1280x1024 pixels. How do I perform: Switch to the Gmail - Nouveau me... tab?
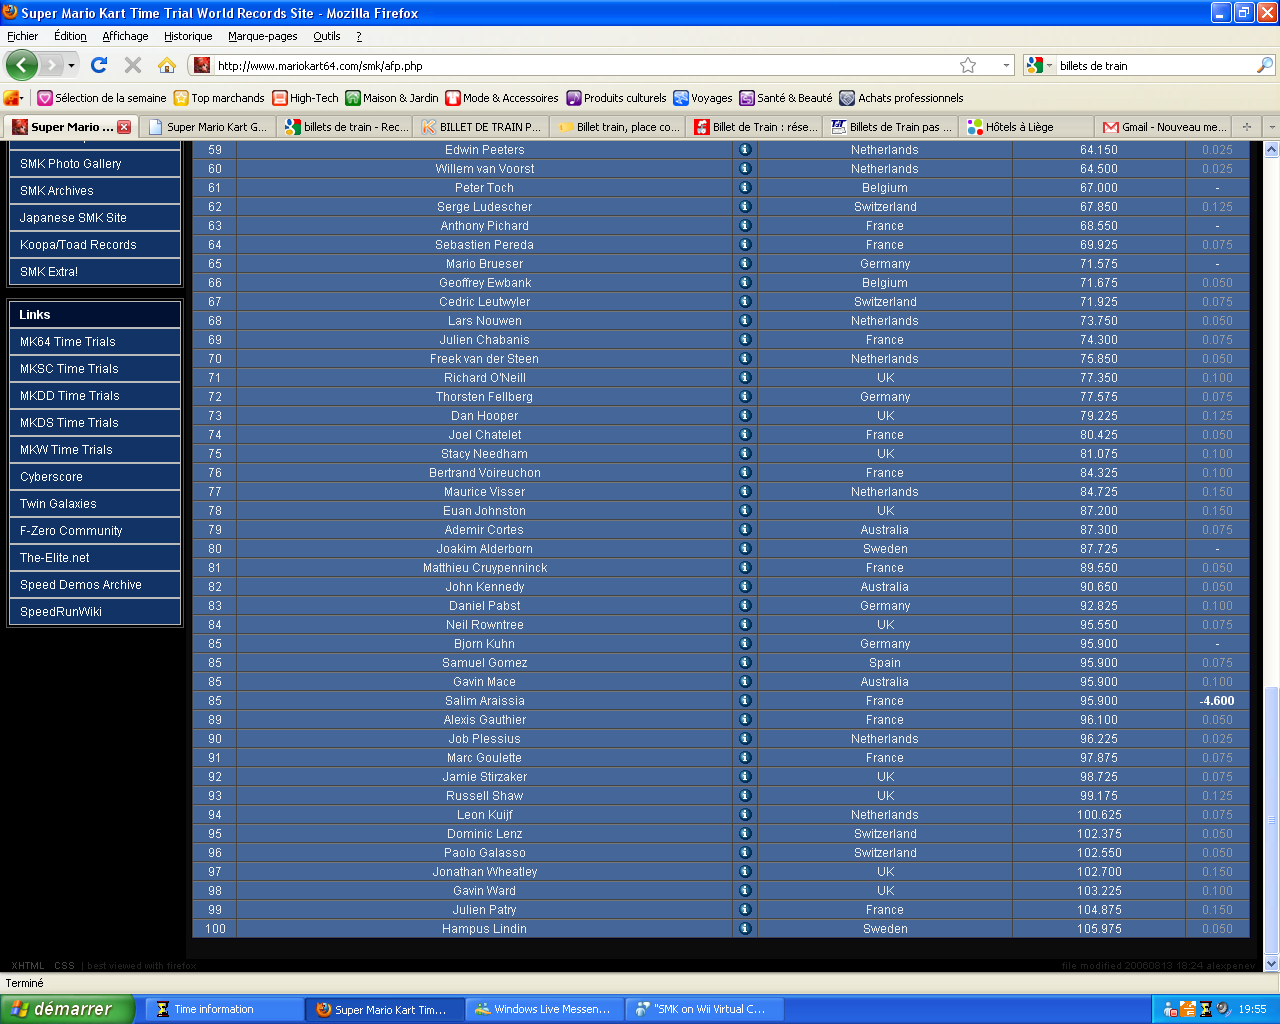pos(1165,127)
